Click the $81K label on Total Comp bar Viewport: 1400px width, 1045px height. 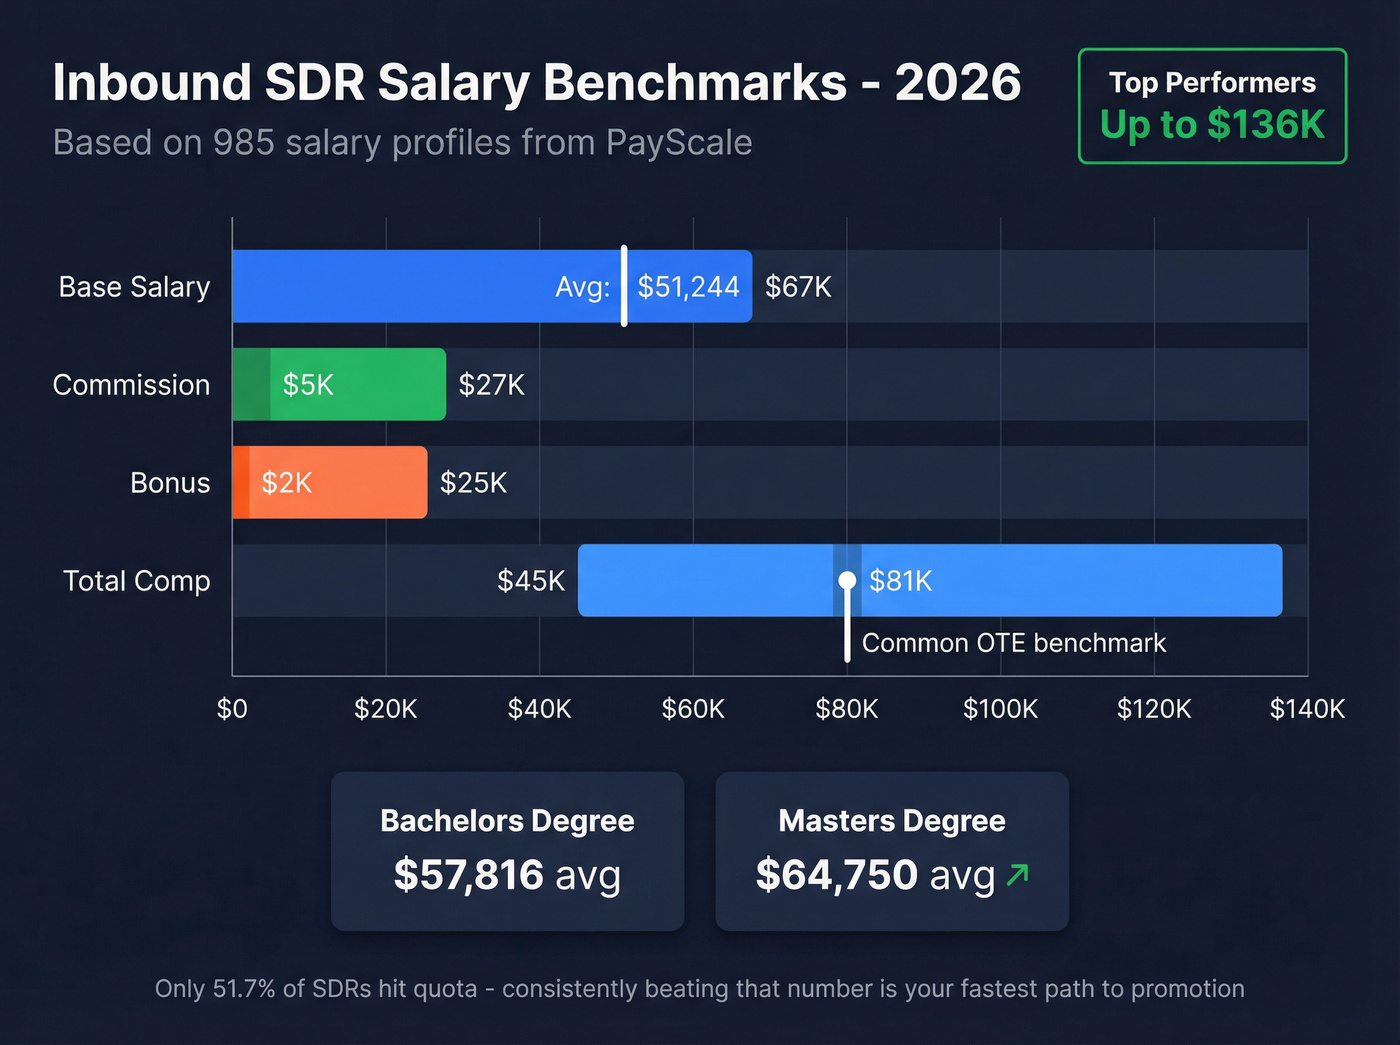899,580
